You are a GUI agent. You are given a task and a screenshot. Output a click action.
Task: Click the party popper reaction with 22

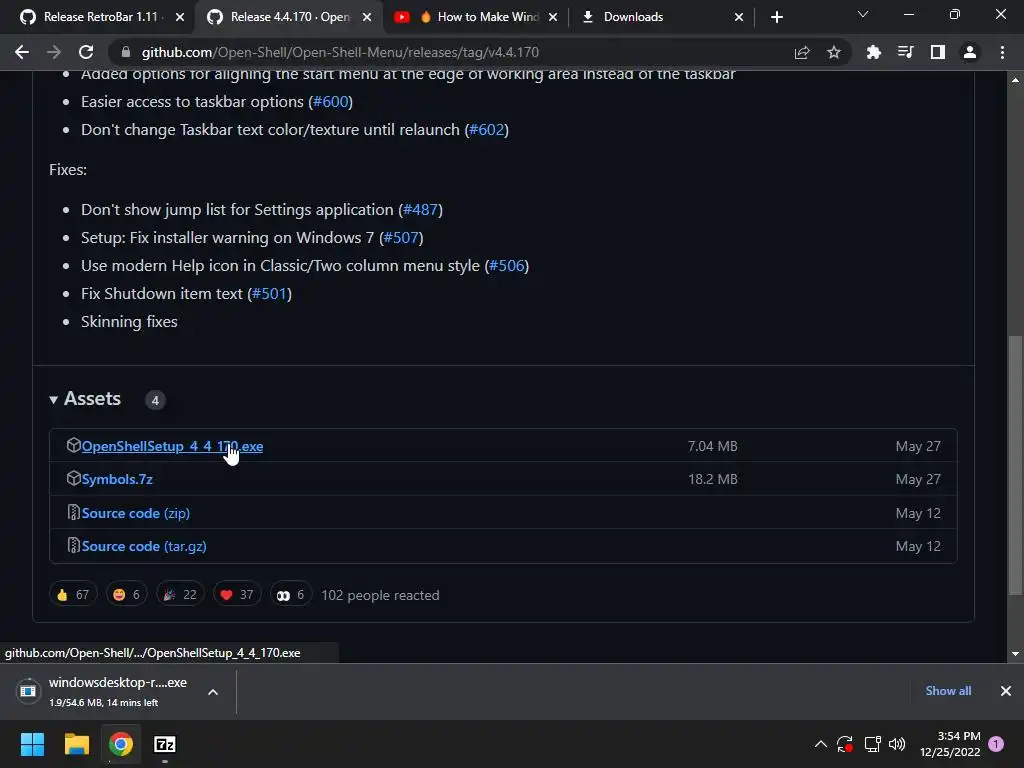coord(180,594)
